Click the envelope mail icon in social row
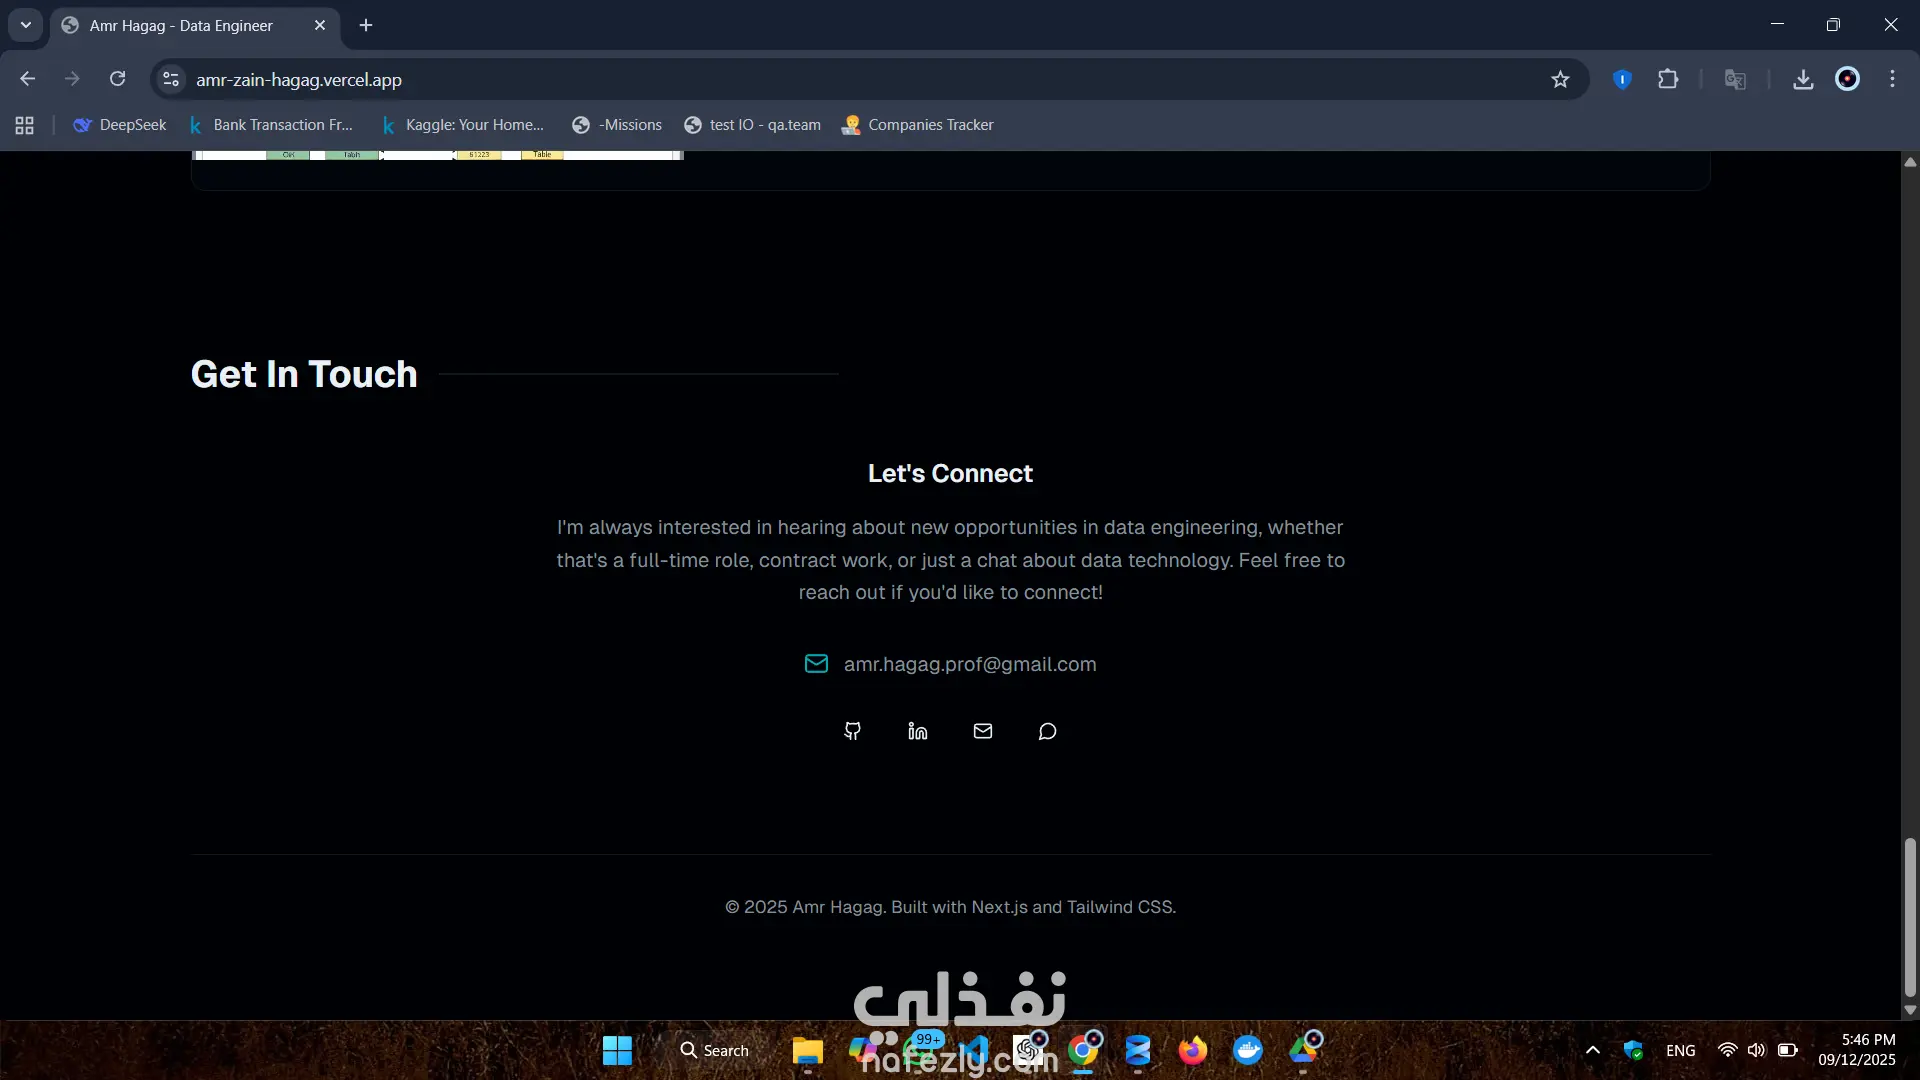This screenshot has width=1920, height=1080. coord(982,731)
